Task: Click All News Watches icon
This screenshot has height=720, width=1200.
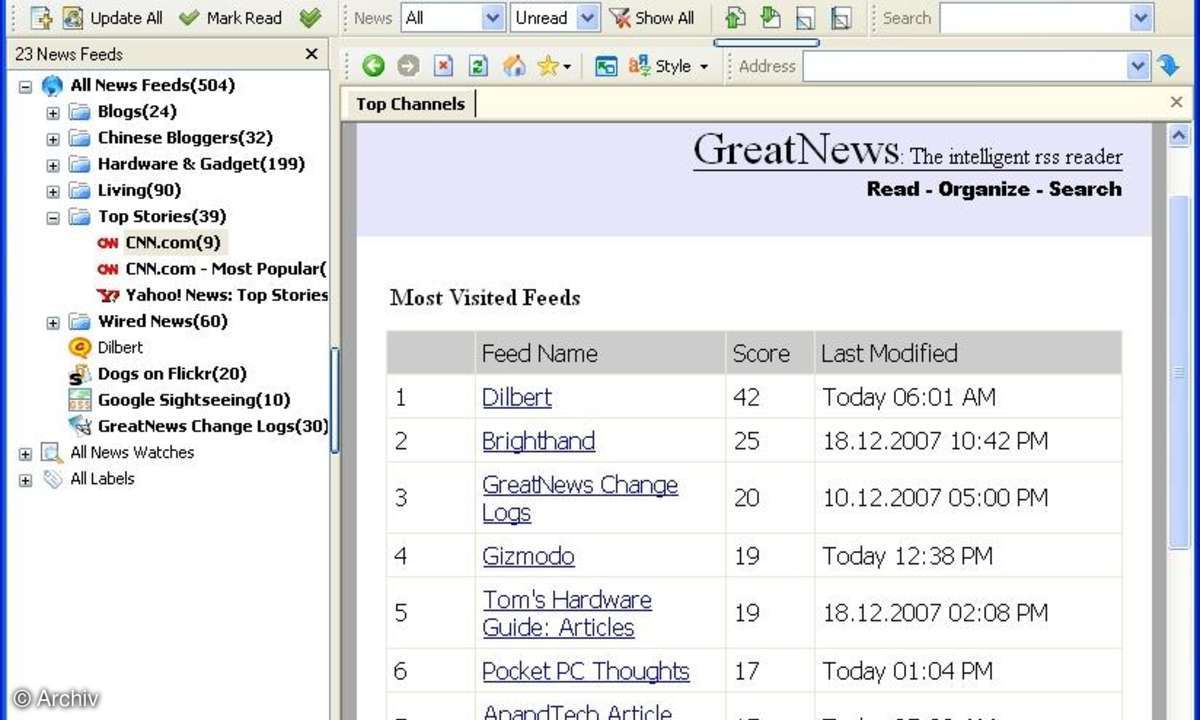Action: click(x=52, y=453)
